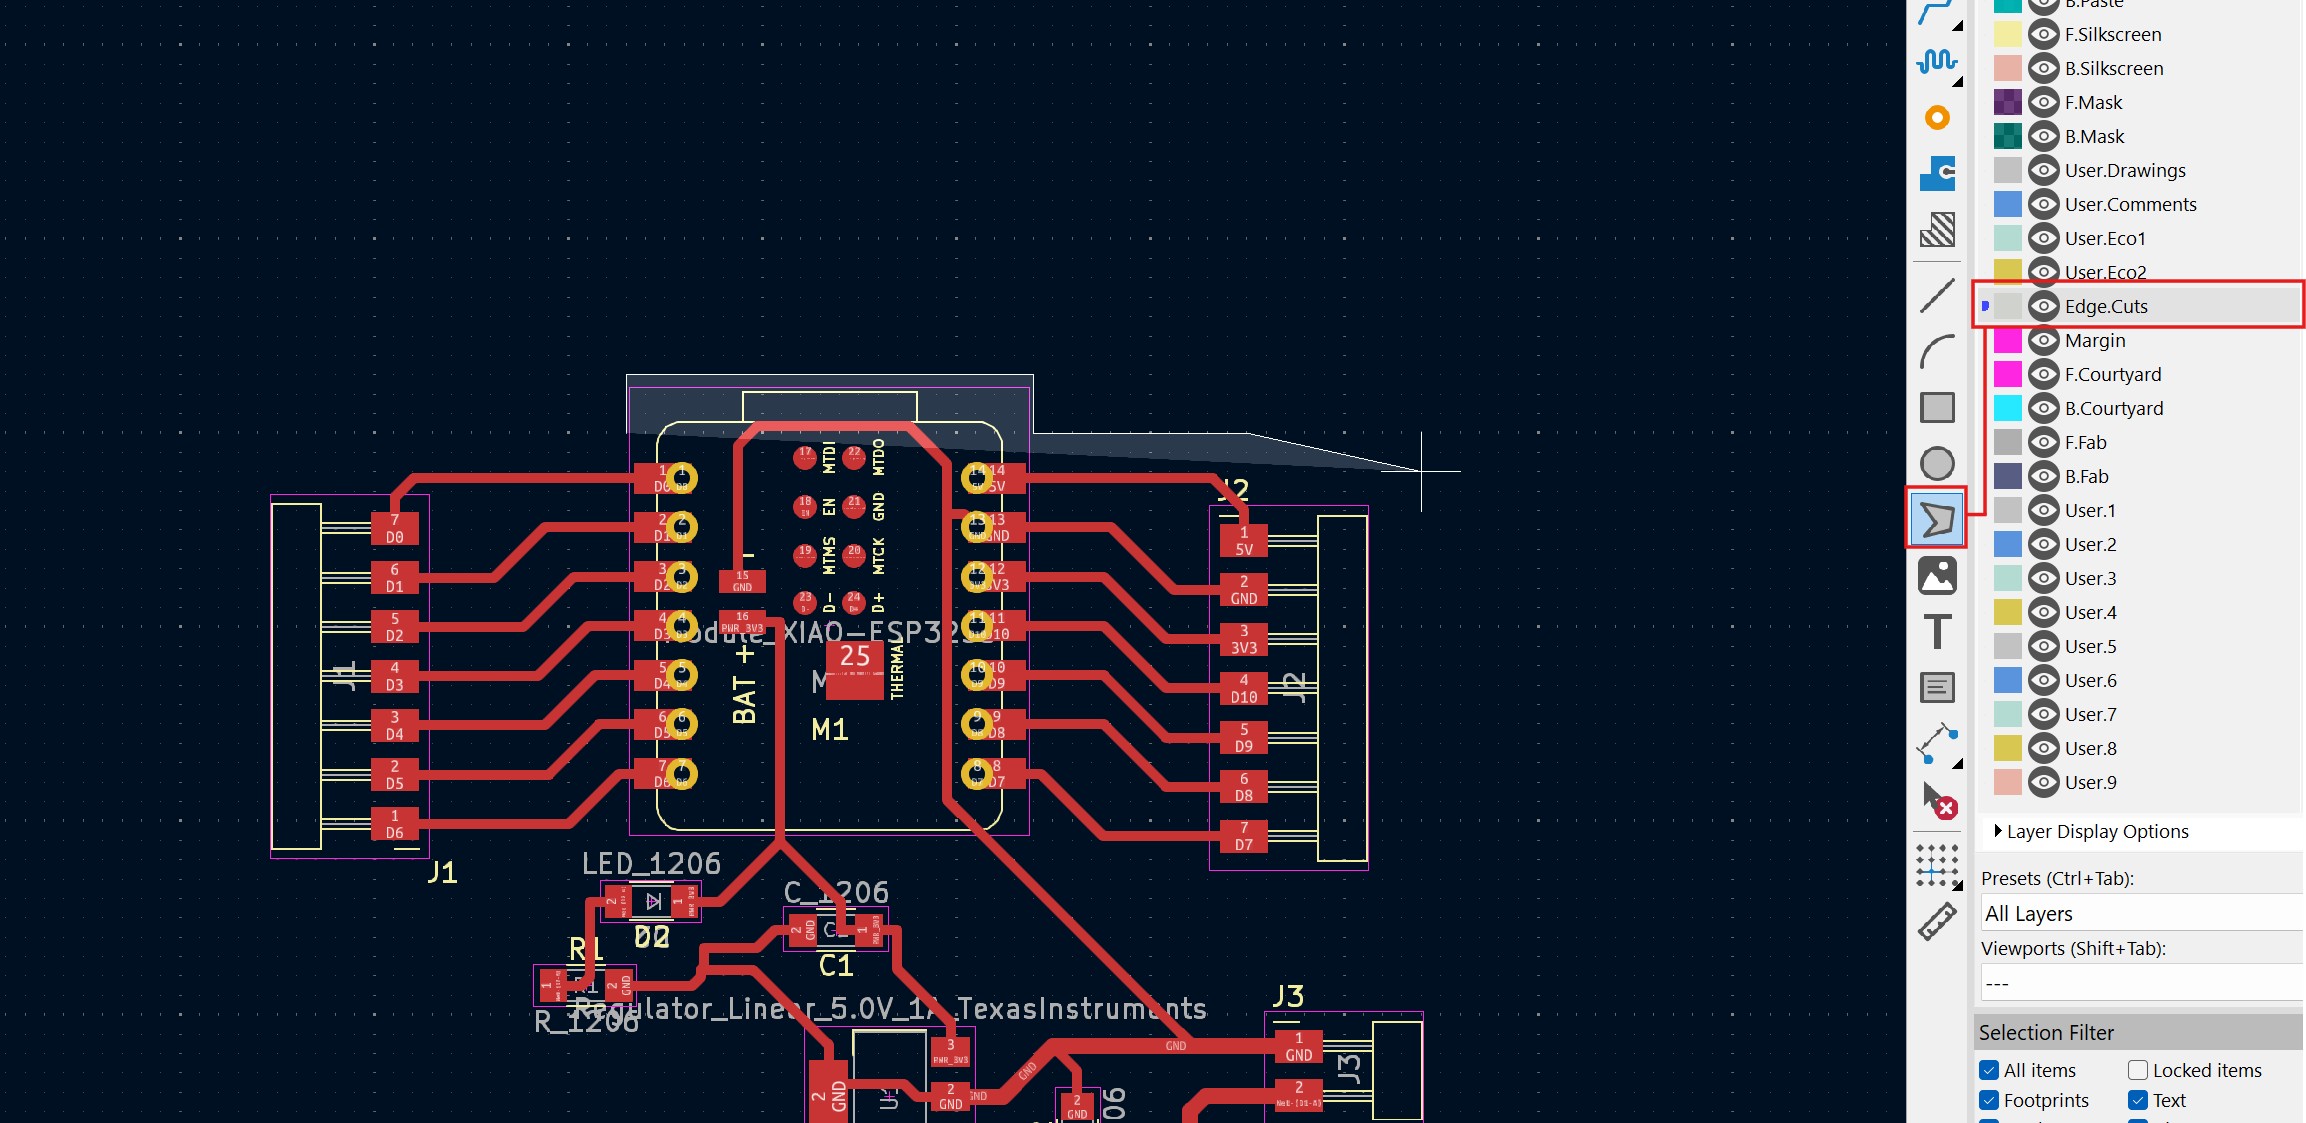Select the Tune Length tool
Image resolution: width=2306 pixels, height=1123 pixels.
(1937, 62)
